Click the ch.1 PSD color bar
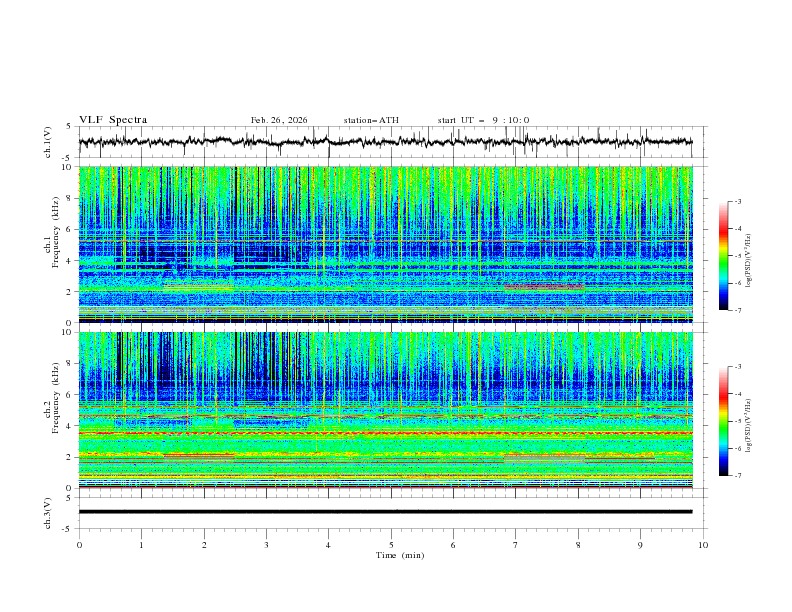The image size is (792, 612). [x=723, y=255]
